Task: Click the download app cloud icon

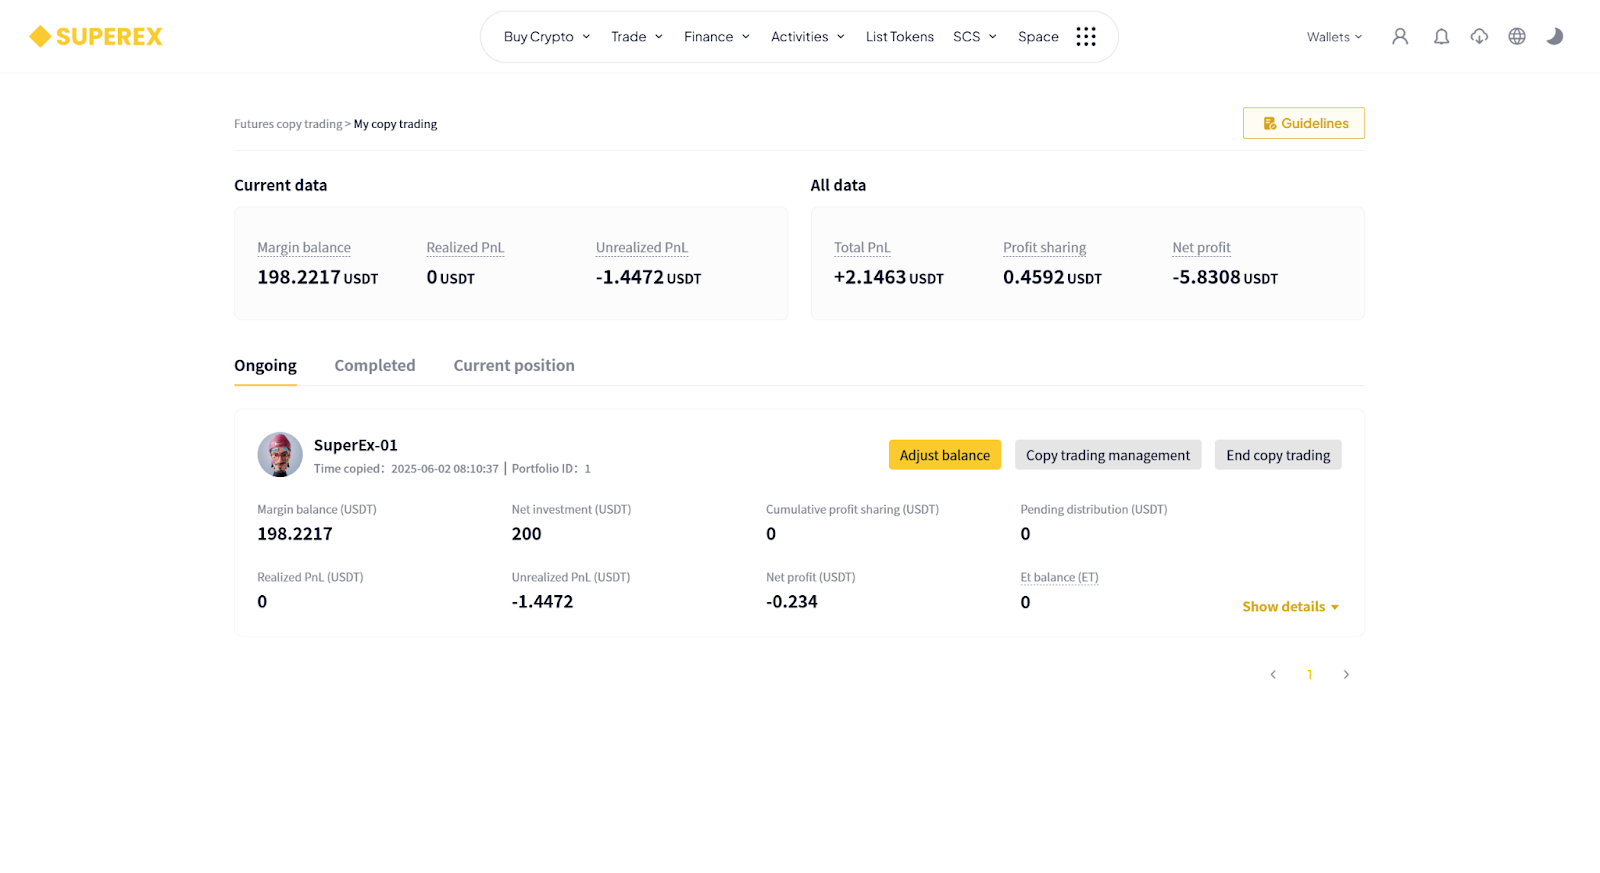Action: [x=1479, y=37]
